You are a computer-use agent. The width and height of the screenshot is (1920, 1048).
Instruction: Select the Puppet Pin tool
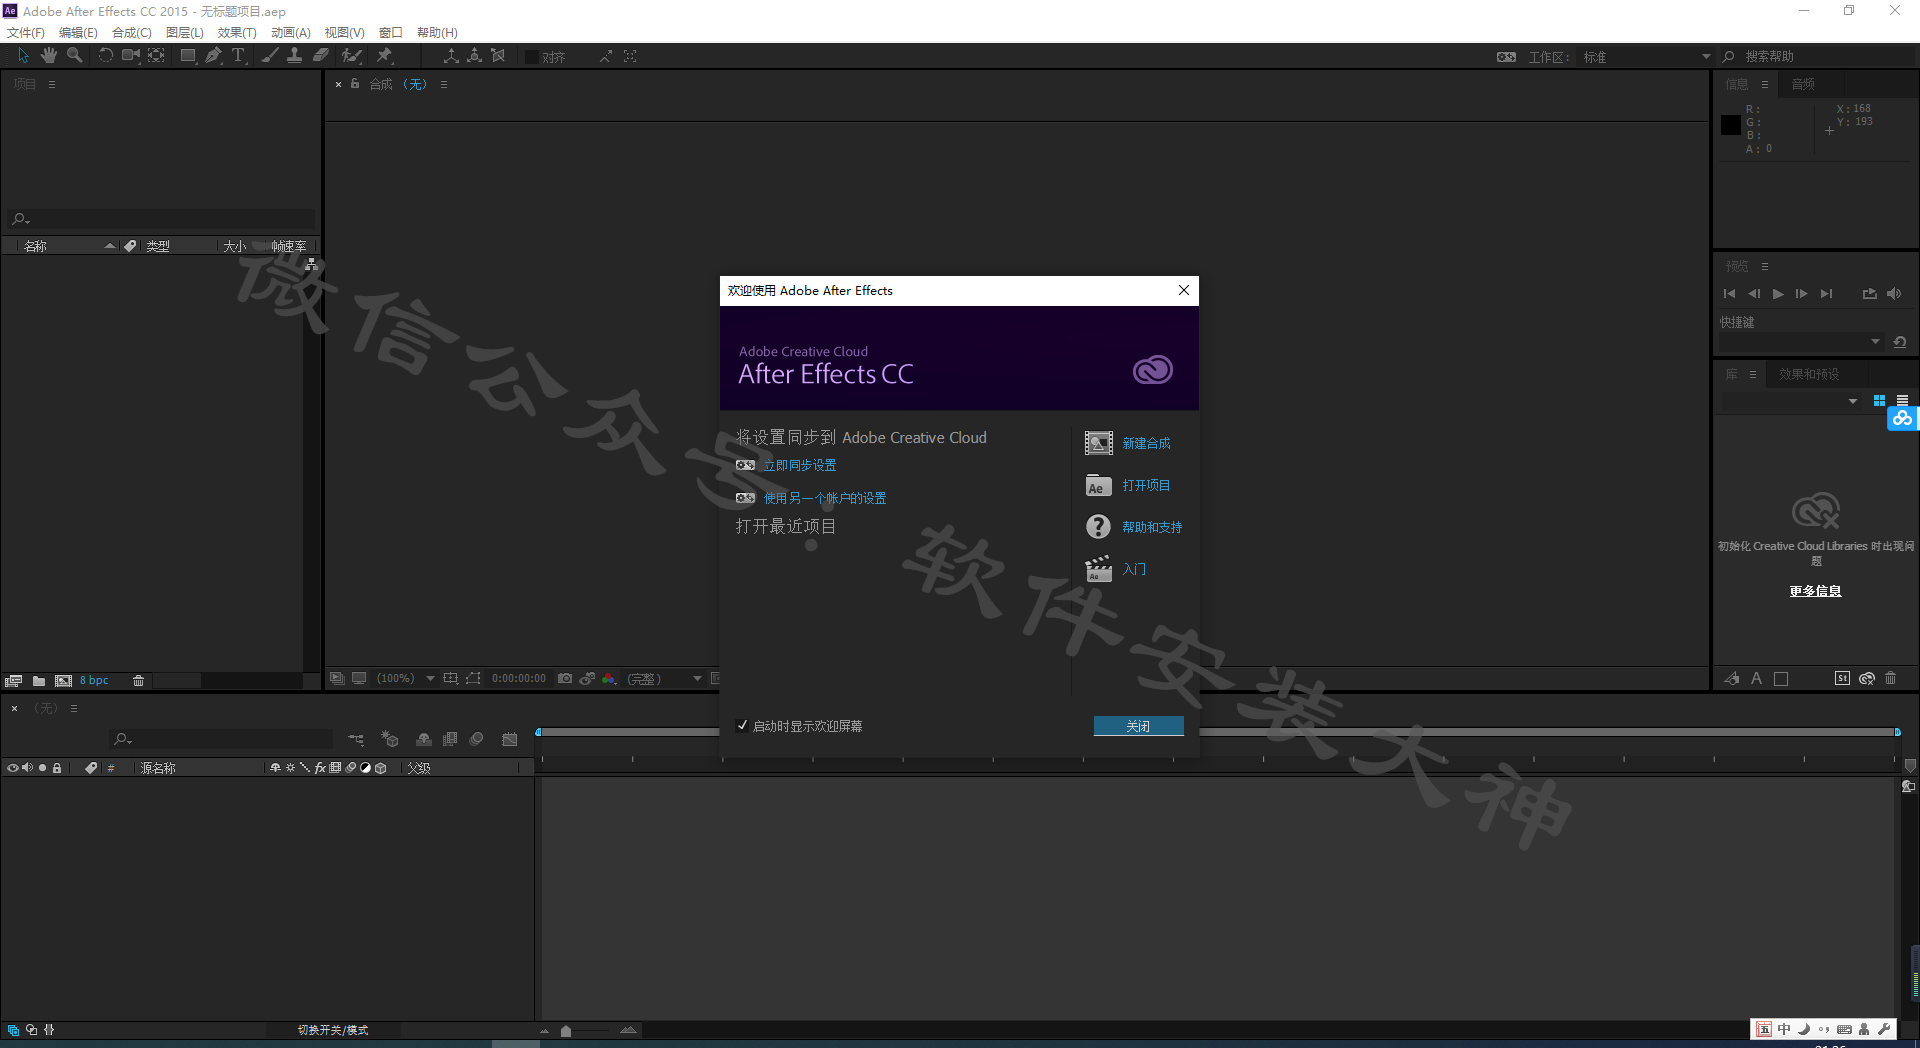384,56
